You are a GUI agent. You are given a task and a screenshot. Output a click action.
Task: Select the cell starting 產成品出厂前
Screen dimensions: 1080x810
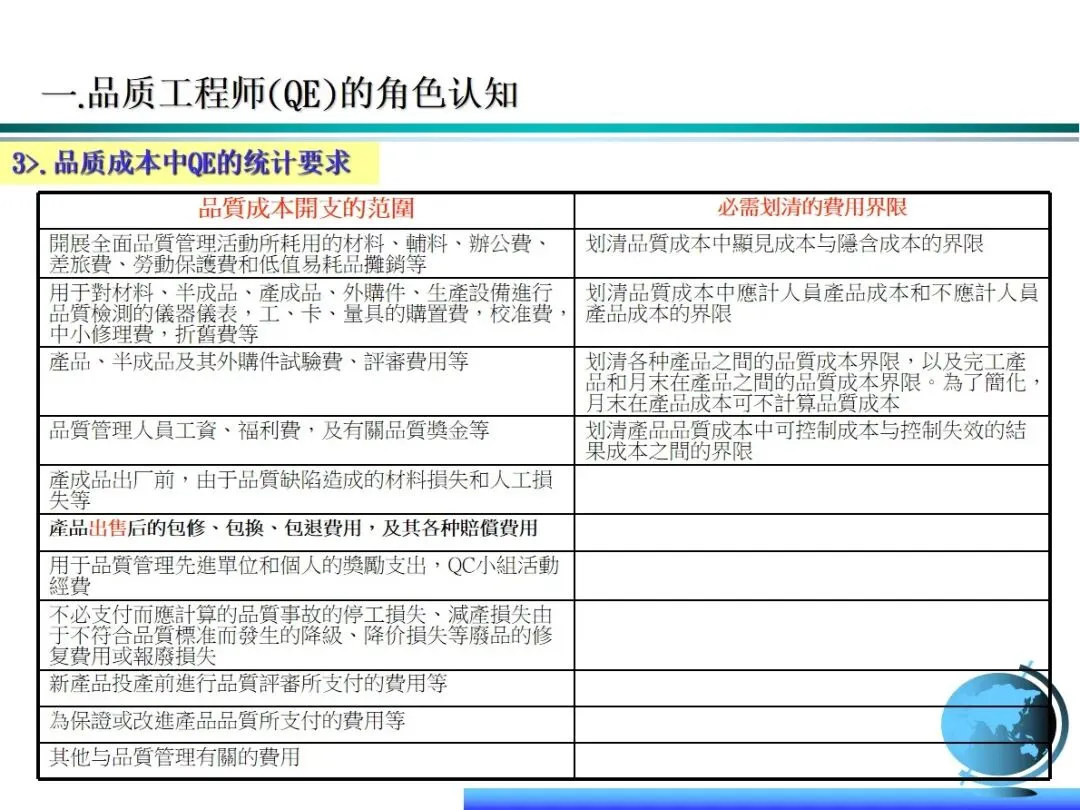pyautogui.click(x=307, y=489)
